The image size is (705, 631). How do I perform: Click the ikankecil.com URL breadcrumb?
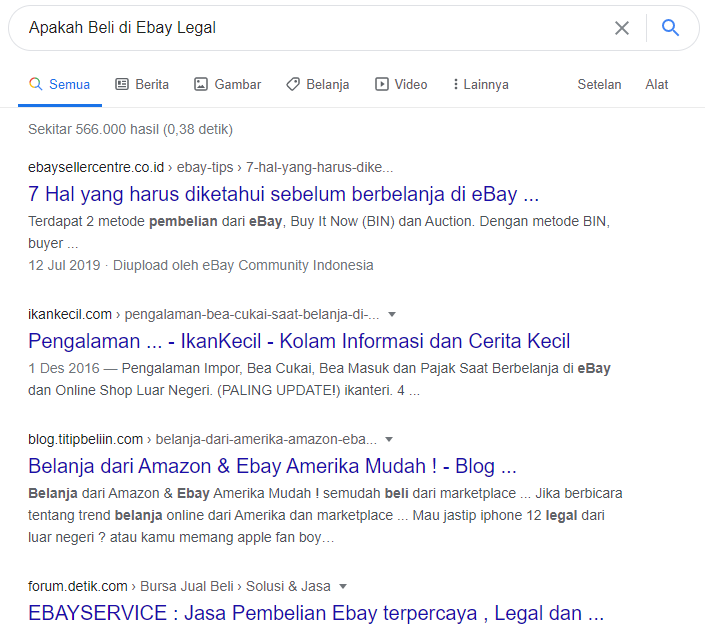[204, 314]
